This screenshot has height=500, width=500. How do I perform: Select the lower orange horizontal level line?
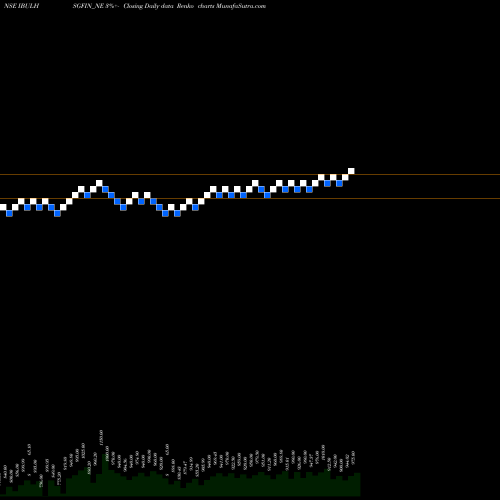click(250, 199)
